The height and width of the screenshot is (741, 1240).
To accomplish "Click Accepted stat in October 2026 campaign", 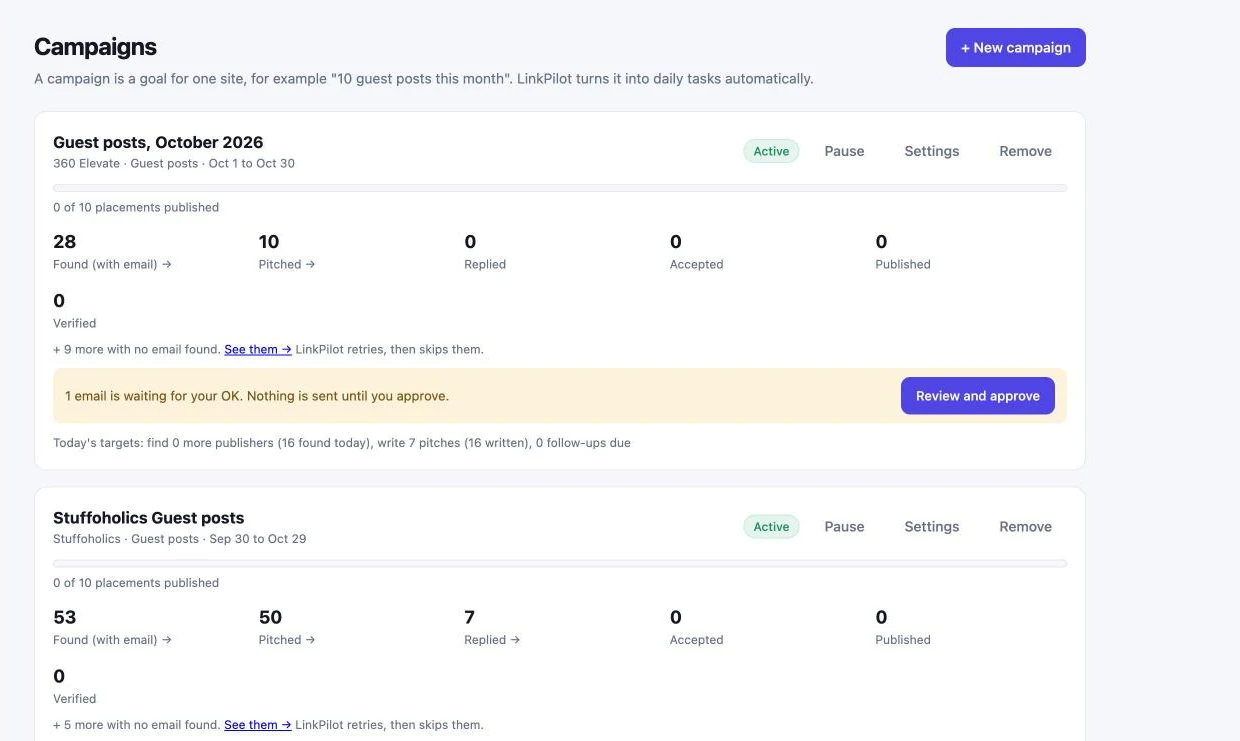I will click(x=696, y=253).
